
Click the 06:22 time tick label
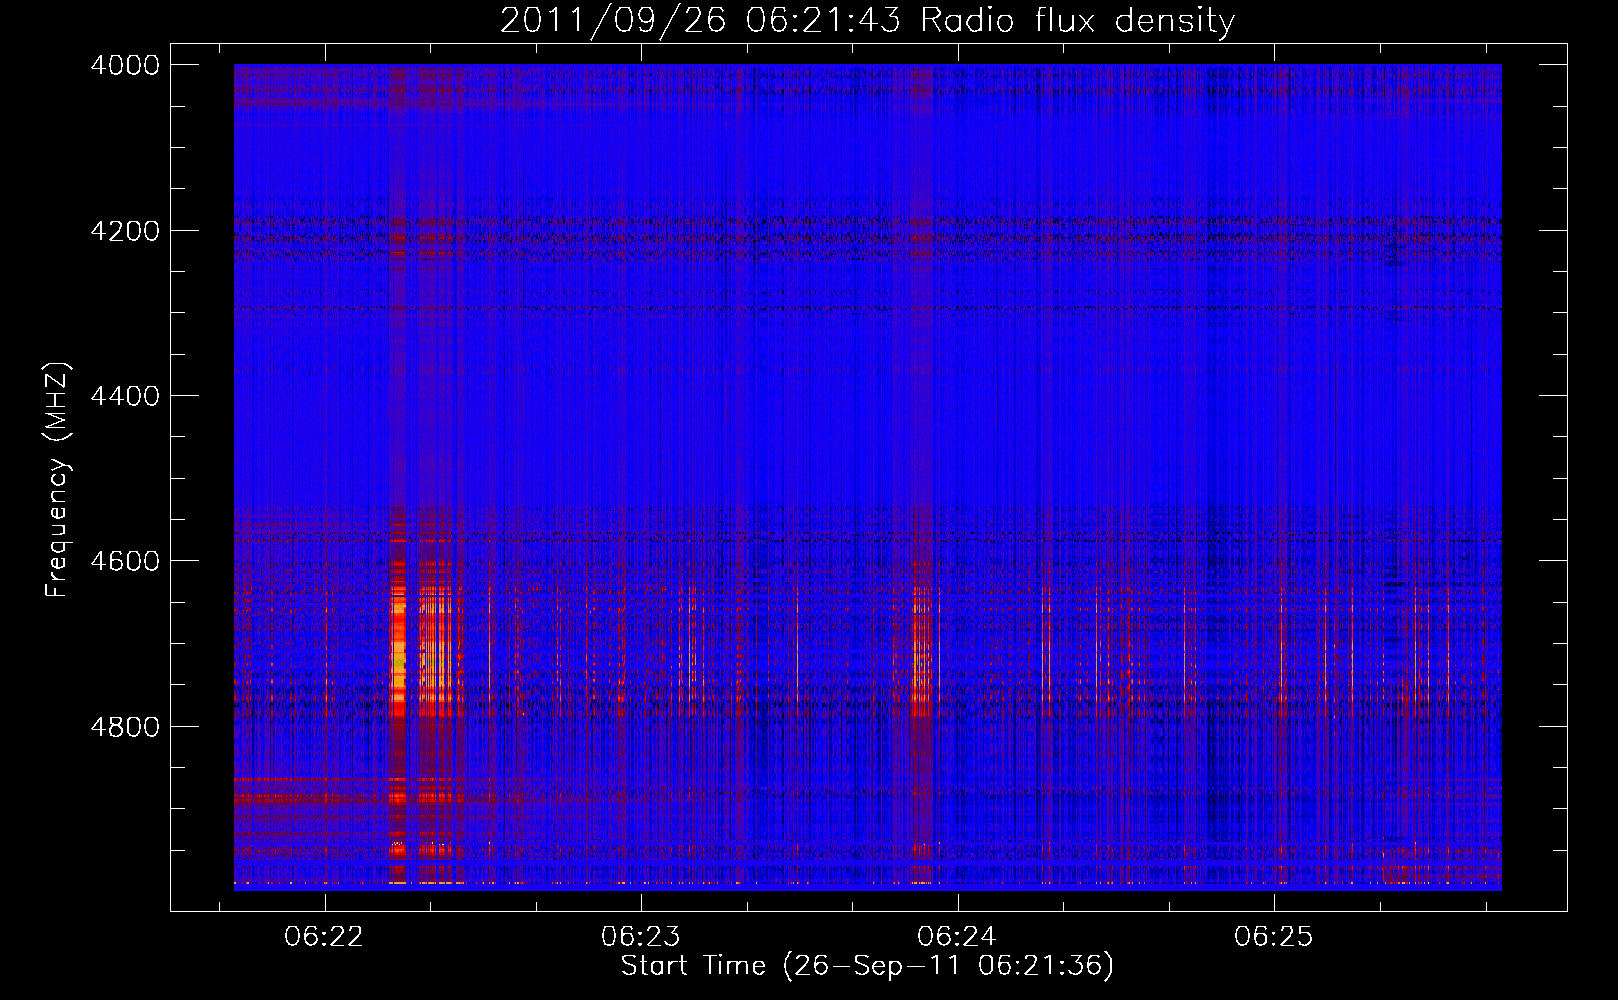coord(323,937)
